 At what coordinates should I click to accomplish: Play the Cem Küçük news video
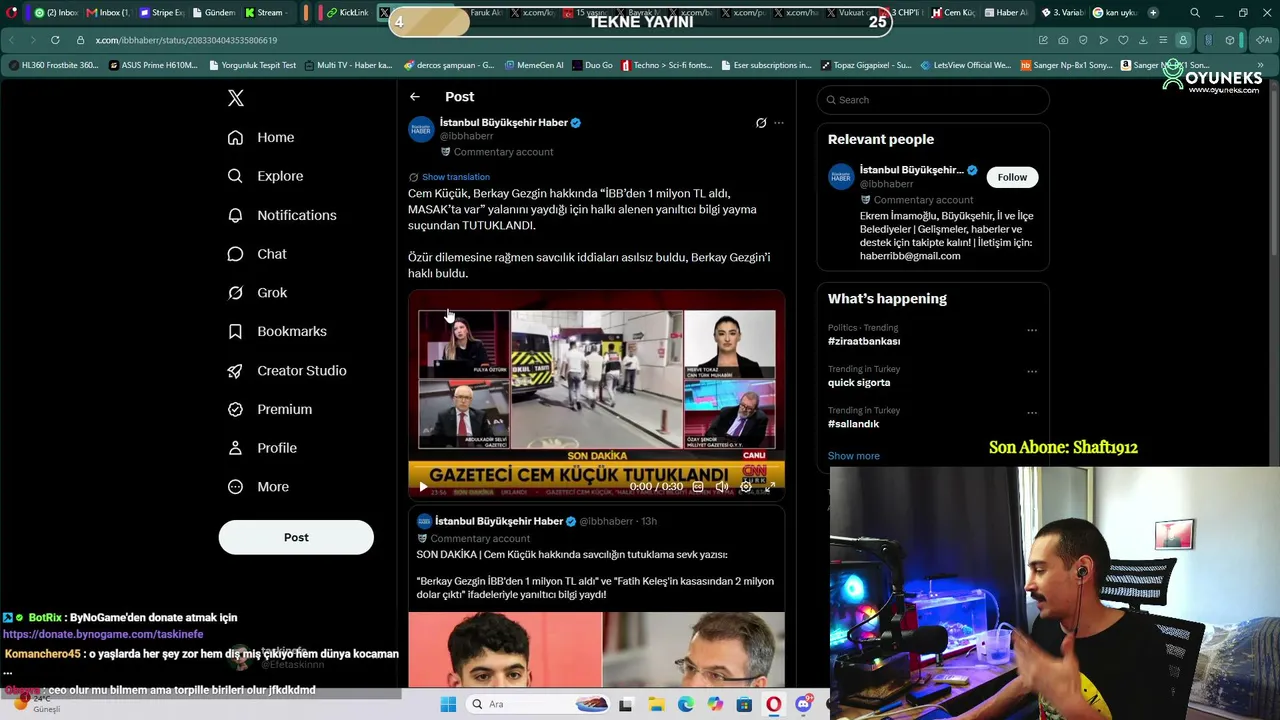coord(423,487)
